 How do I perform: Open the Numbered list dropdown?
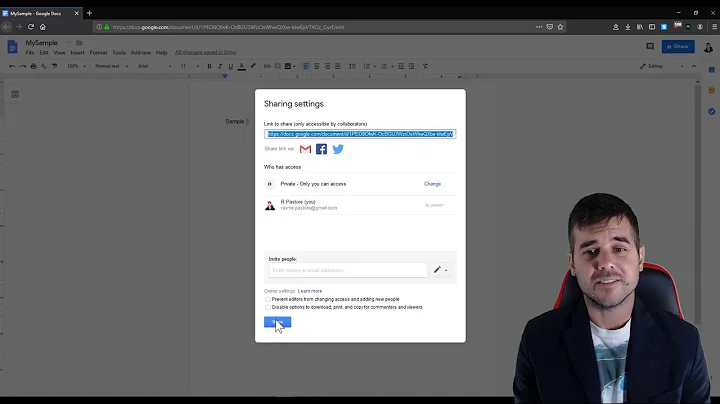pyautogui.click(x=369, y=66)
